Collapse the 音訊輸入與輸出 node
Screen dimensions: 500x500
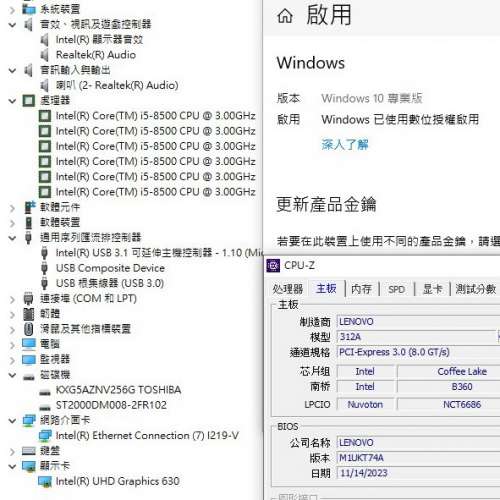(x=12, y=70)
